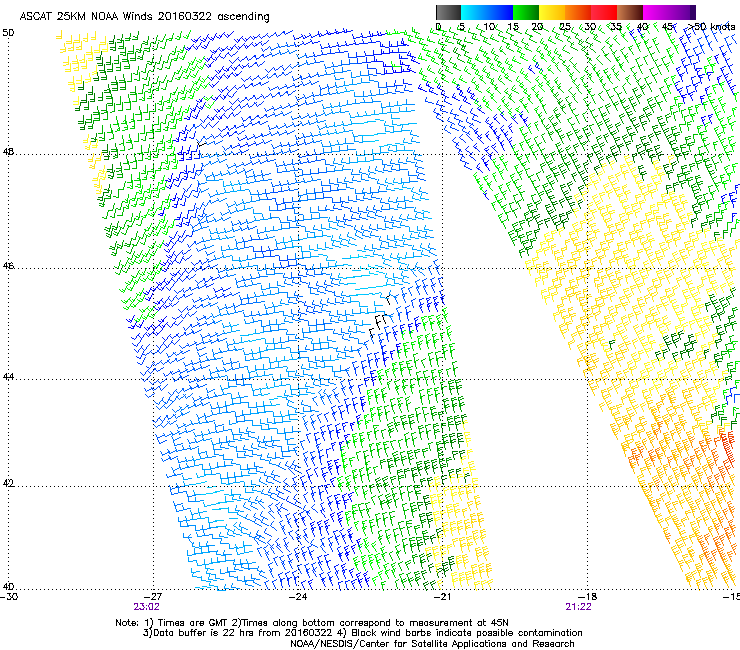Click the yellow 20-25 knots legend swatch
Screen dimensions: 740x650
[x=552, y=12]
